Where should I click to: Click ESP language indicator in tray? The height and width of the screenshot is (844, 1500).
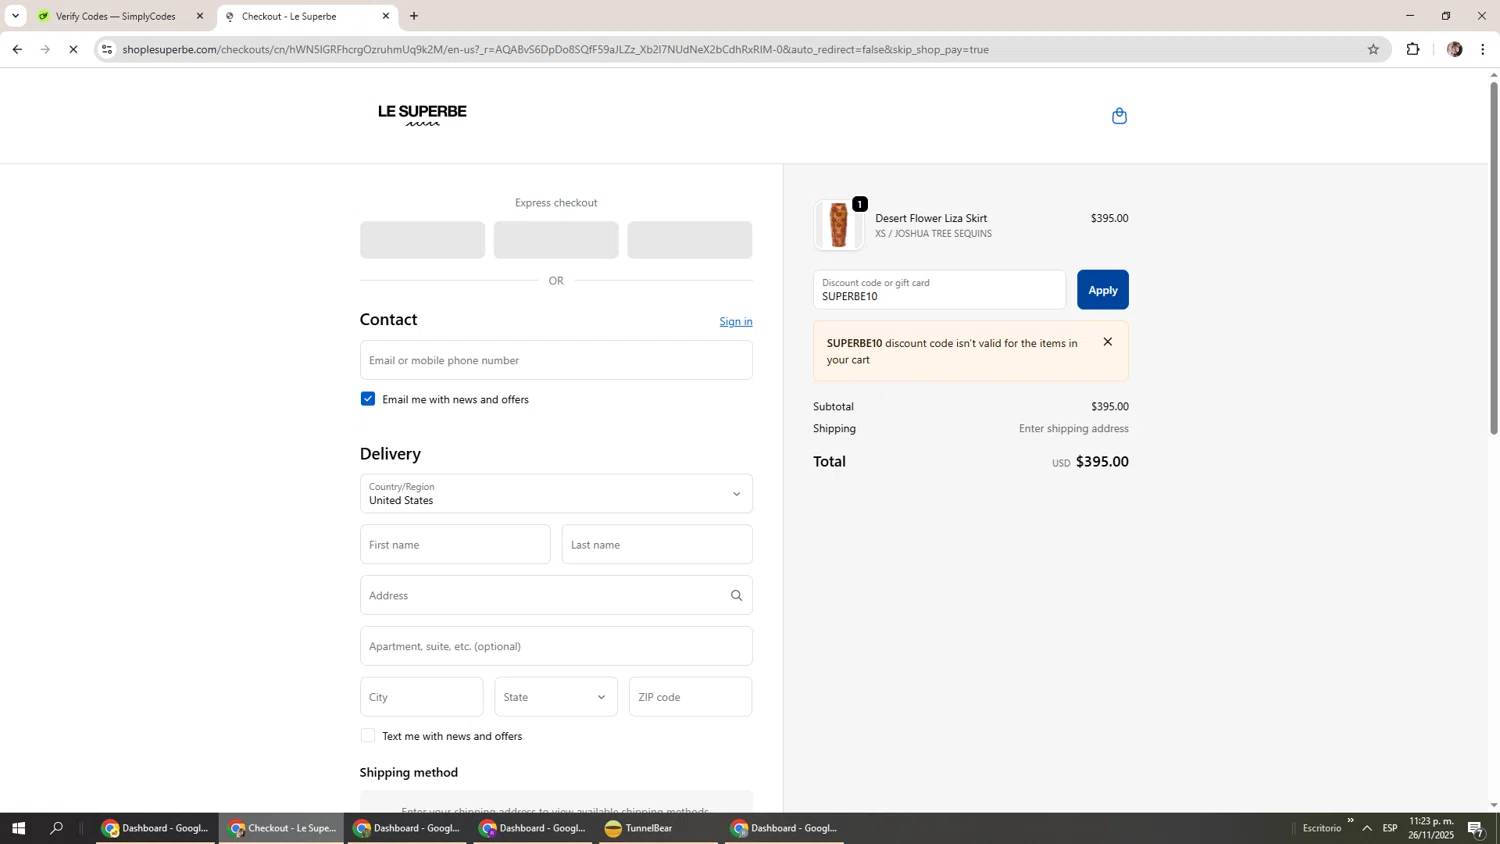pos(1390,828)
